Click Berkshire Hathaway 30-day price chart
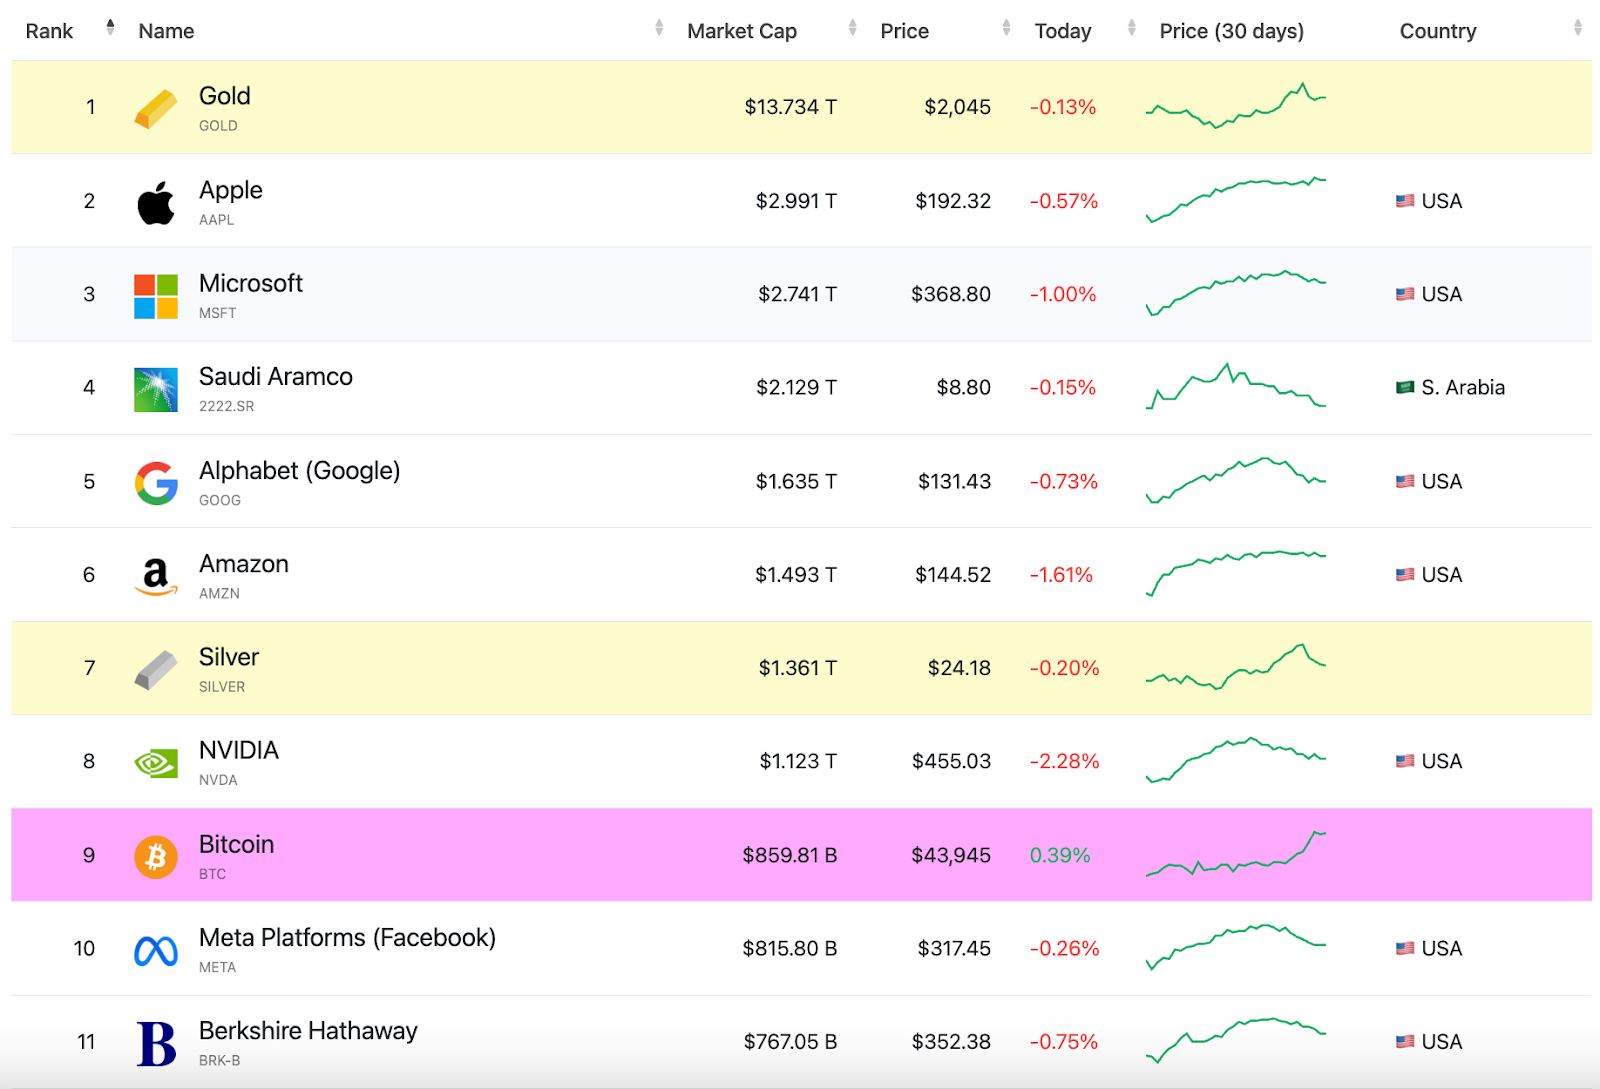Screen dimensions: 1600x1089 (1236, 1040)
